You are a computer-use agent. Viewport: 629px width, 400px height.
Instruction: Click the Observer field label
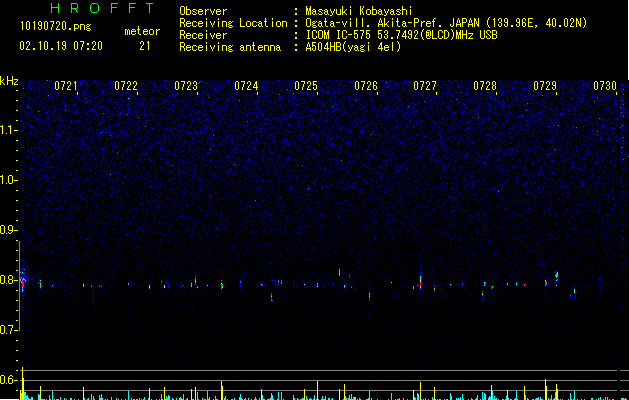[x=203, y=11]
